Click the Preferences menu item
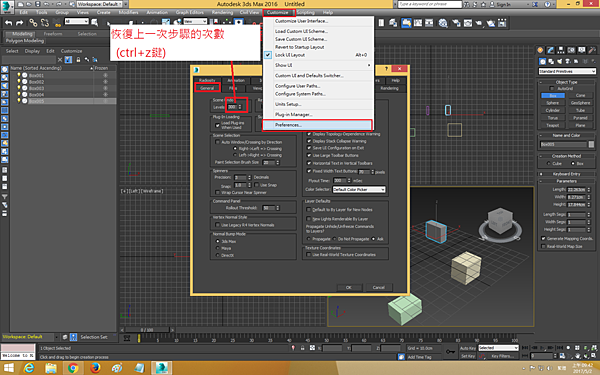Image resolution: width=600 pixels, height=375 pixels. 317,125
